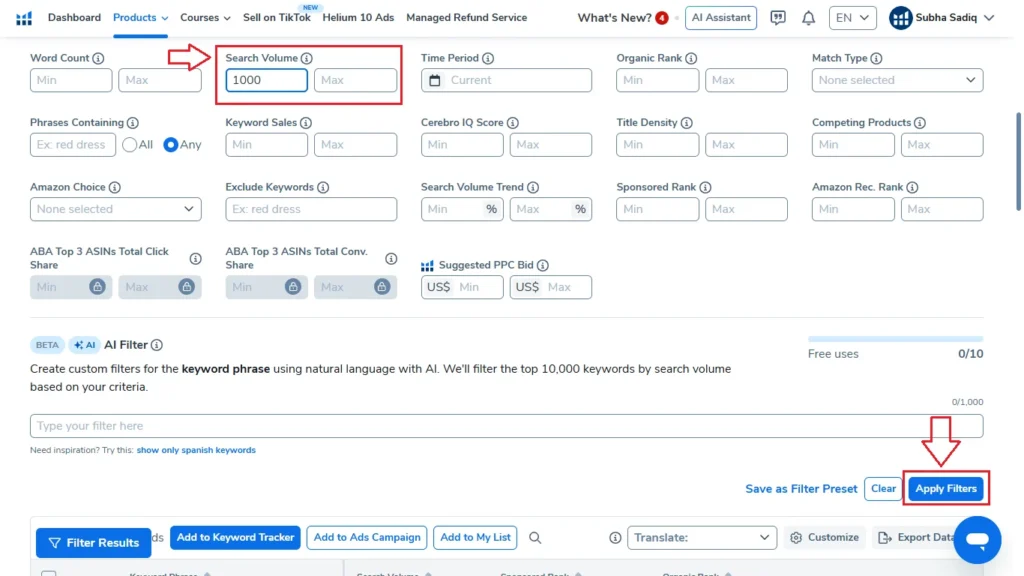Open the Sell on TikTok menu item

(275, 17)
